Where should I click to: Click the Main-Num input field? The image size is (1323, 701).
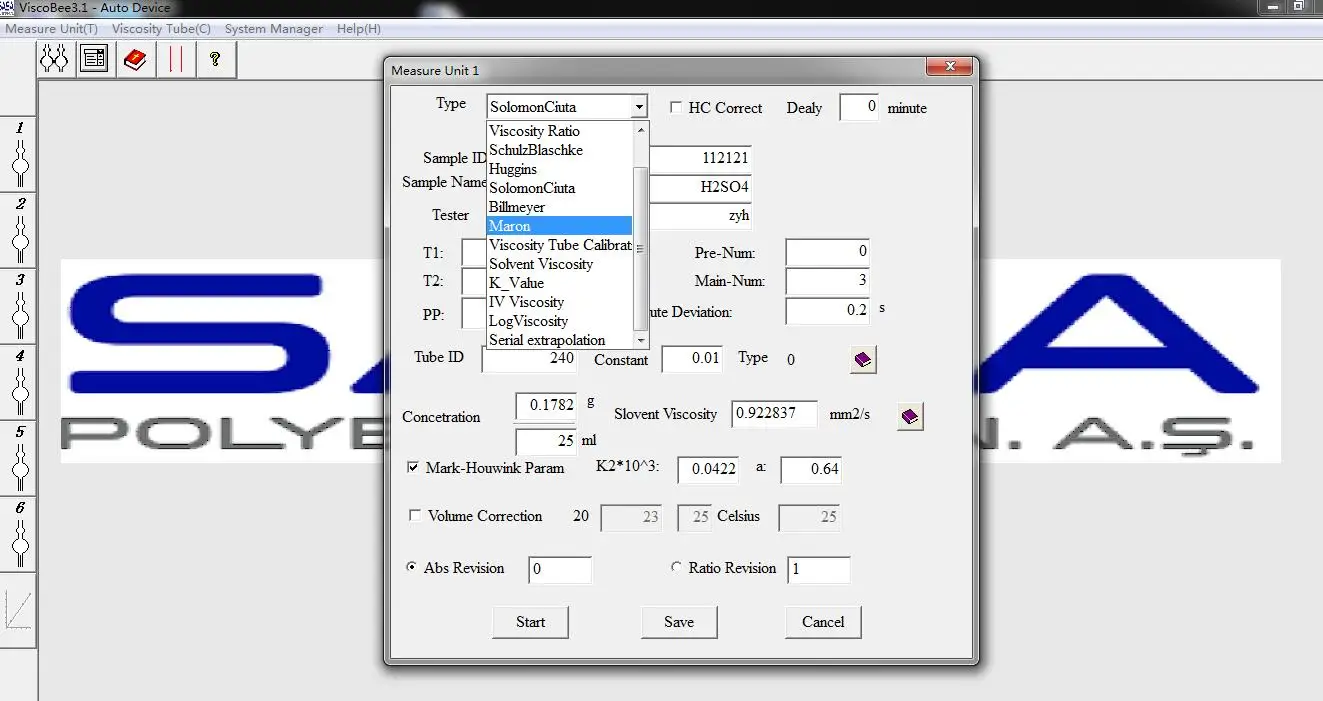coord(827,281)
